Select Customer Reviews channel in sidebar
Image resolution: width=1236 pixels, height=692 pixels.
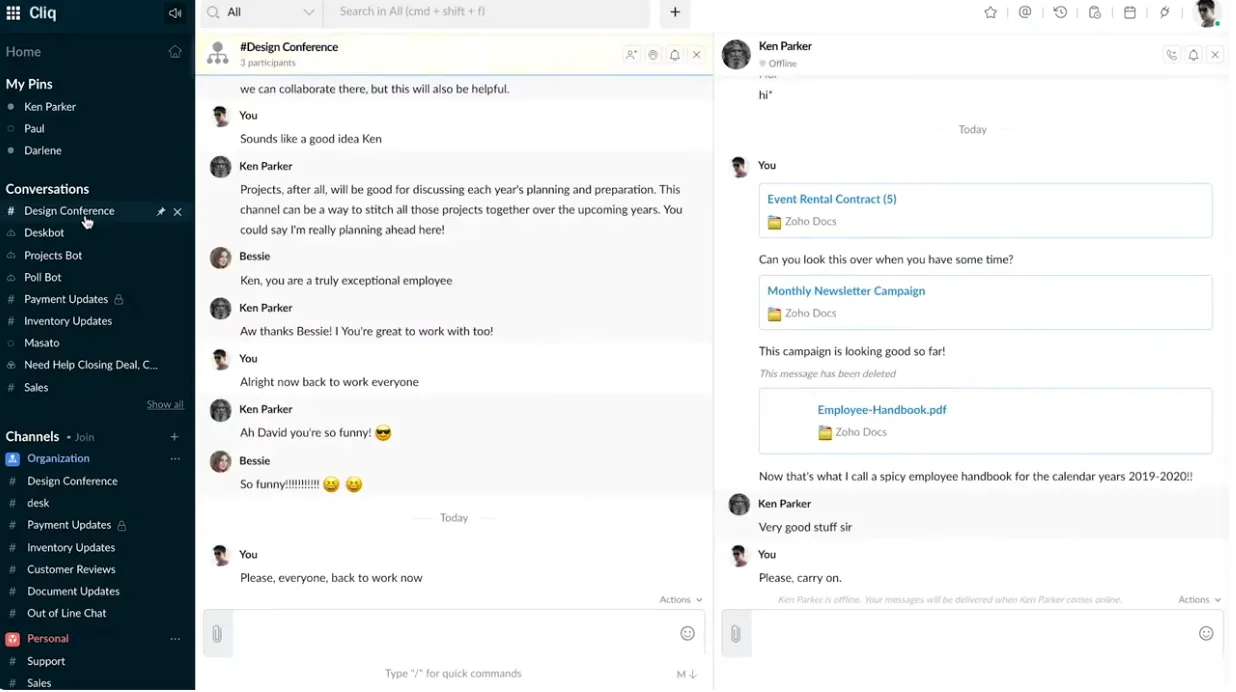click(71, 569)
